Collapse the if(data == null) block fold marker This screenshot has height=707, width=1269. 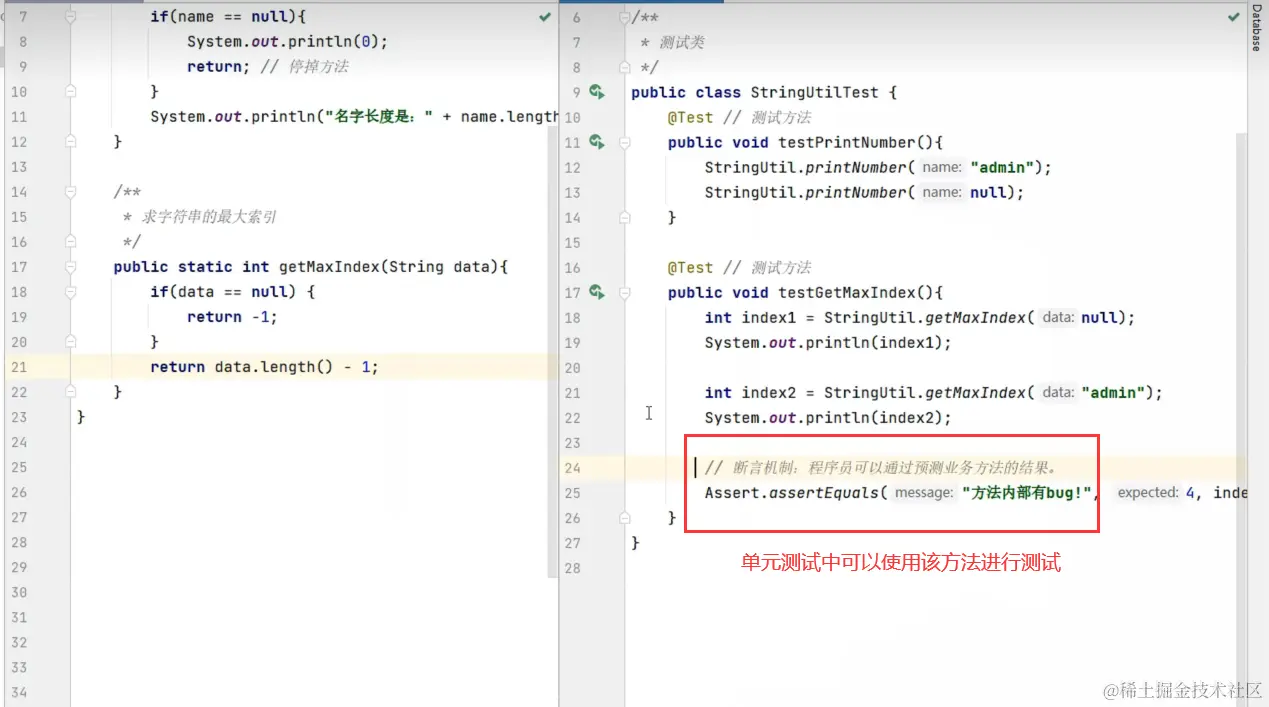(x=71, y=292)
